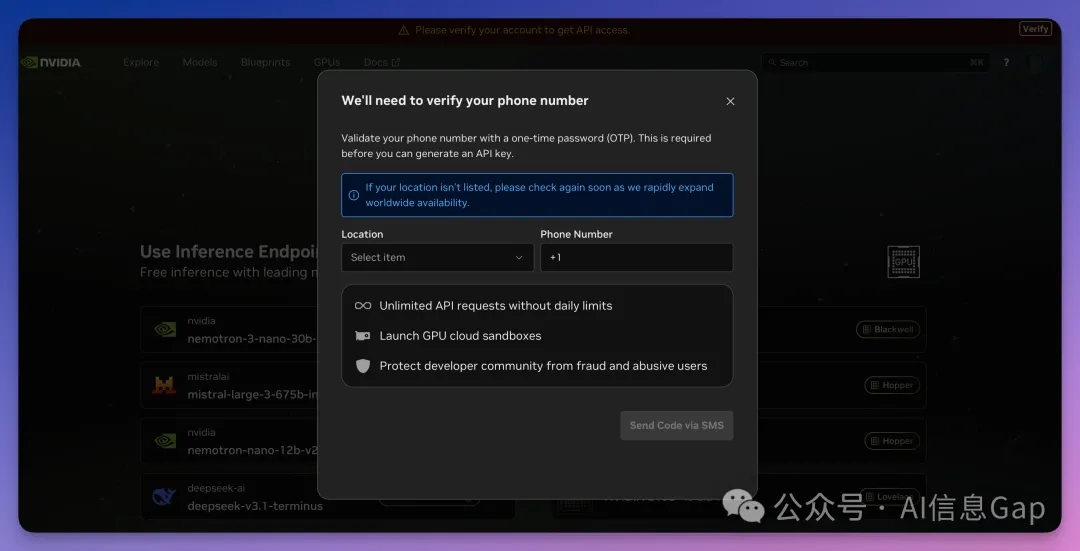Open the Location select item dropdown
1080x551 pixels.
(x=437, y=258)
